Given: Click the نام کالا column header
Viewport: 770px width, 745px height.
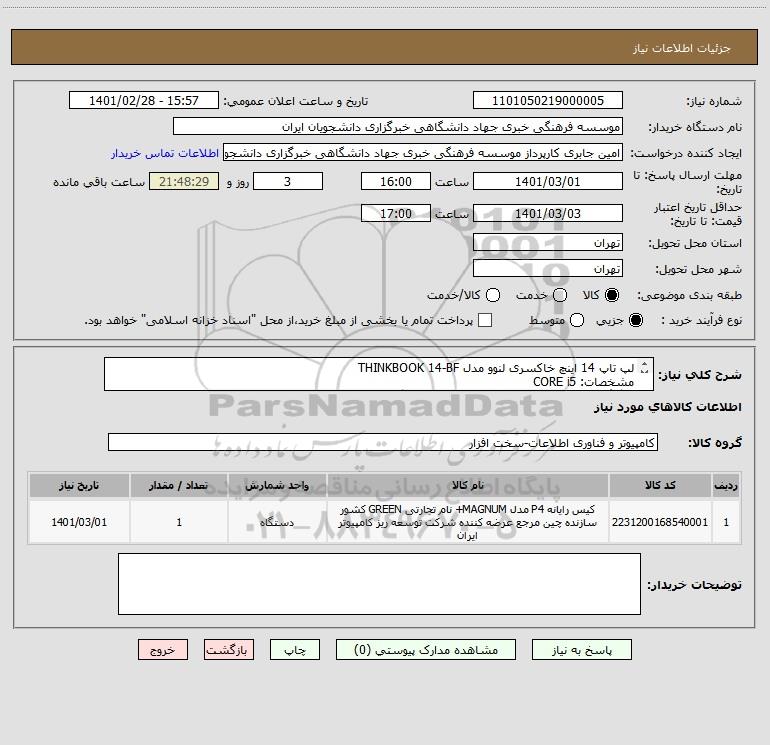Looking at the screenshot, I should [468, 485].
